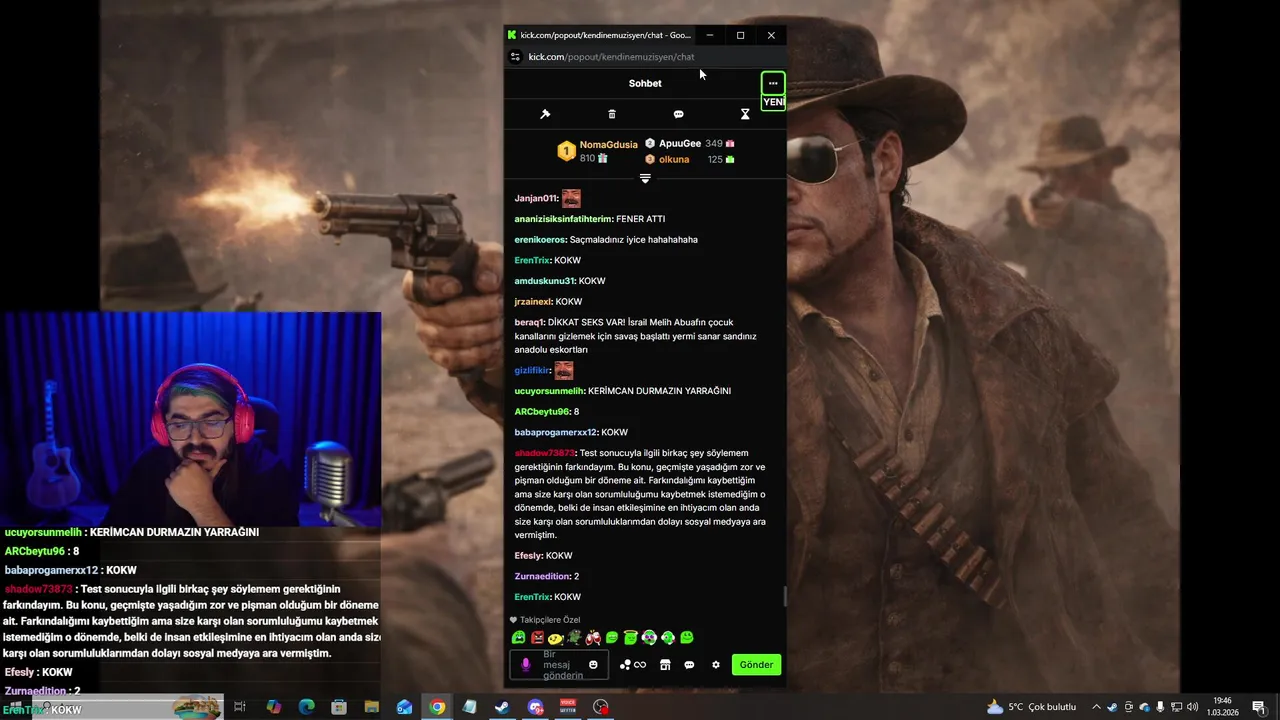Click username erenikoeros in chat

coord(540,240)
